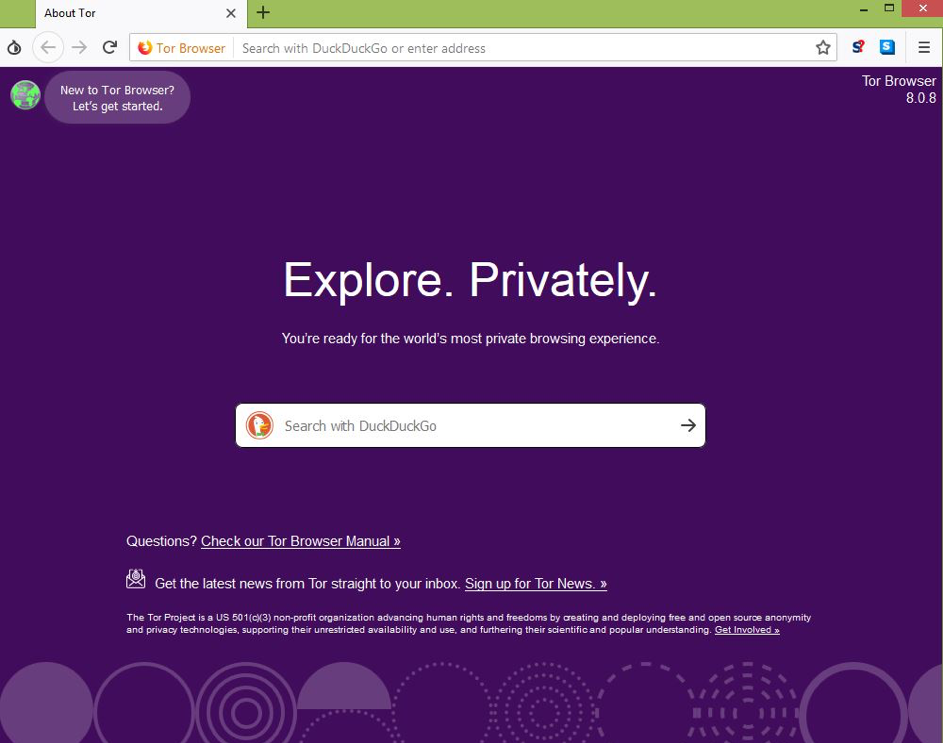This screenshot has width=943, height=743.
Task: Click the DuckDuckGo icon in the search box
Action: coord(260,425)
